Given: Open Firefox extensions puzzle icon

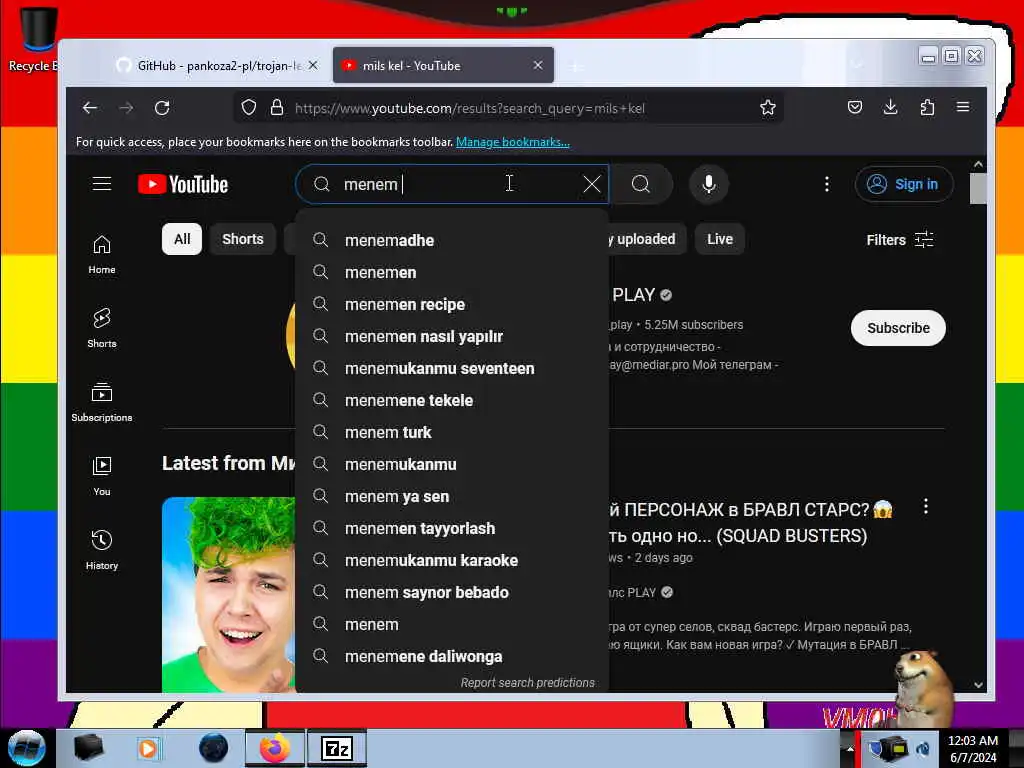Looking at the screenshot, I should (x=927, y=108).
